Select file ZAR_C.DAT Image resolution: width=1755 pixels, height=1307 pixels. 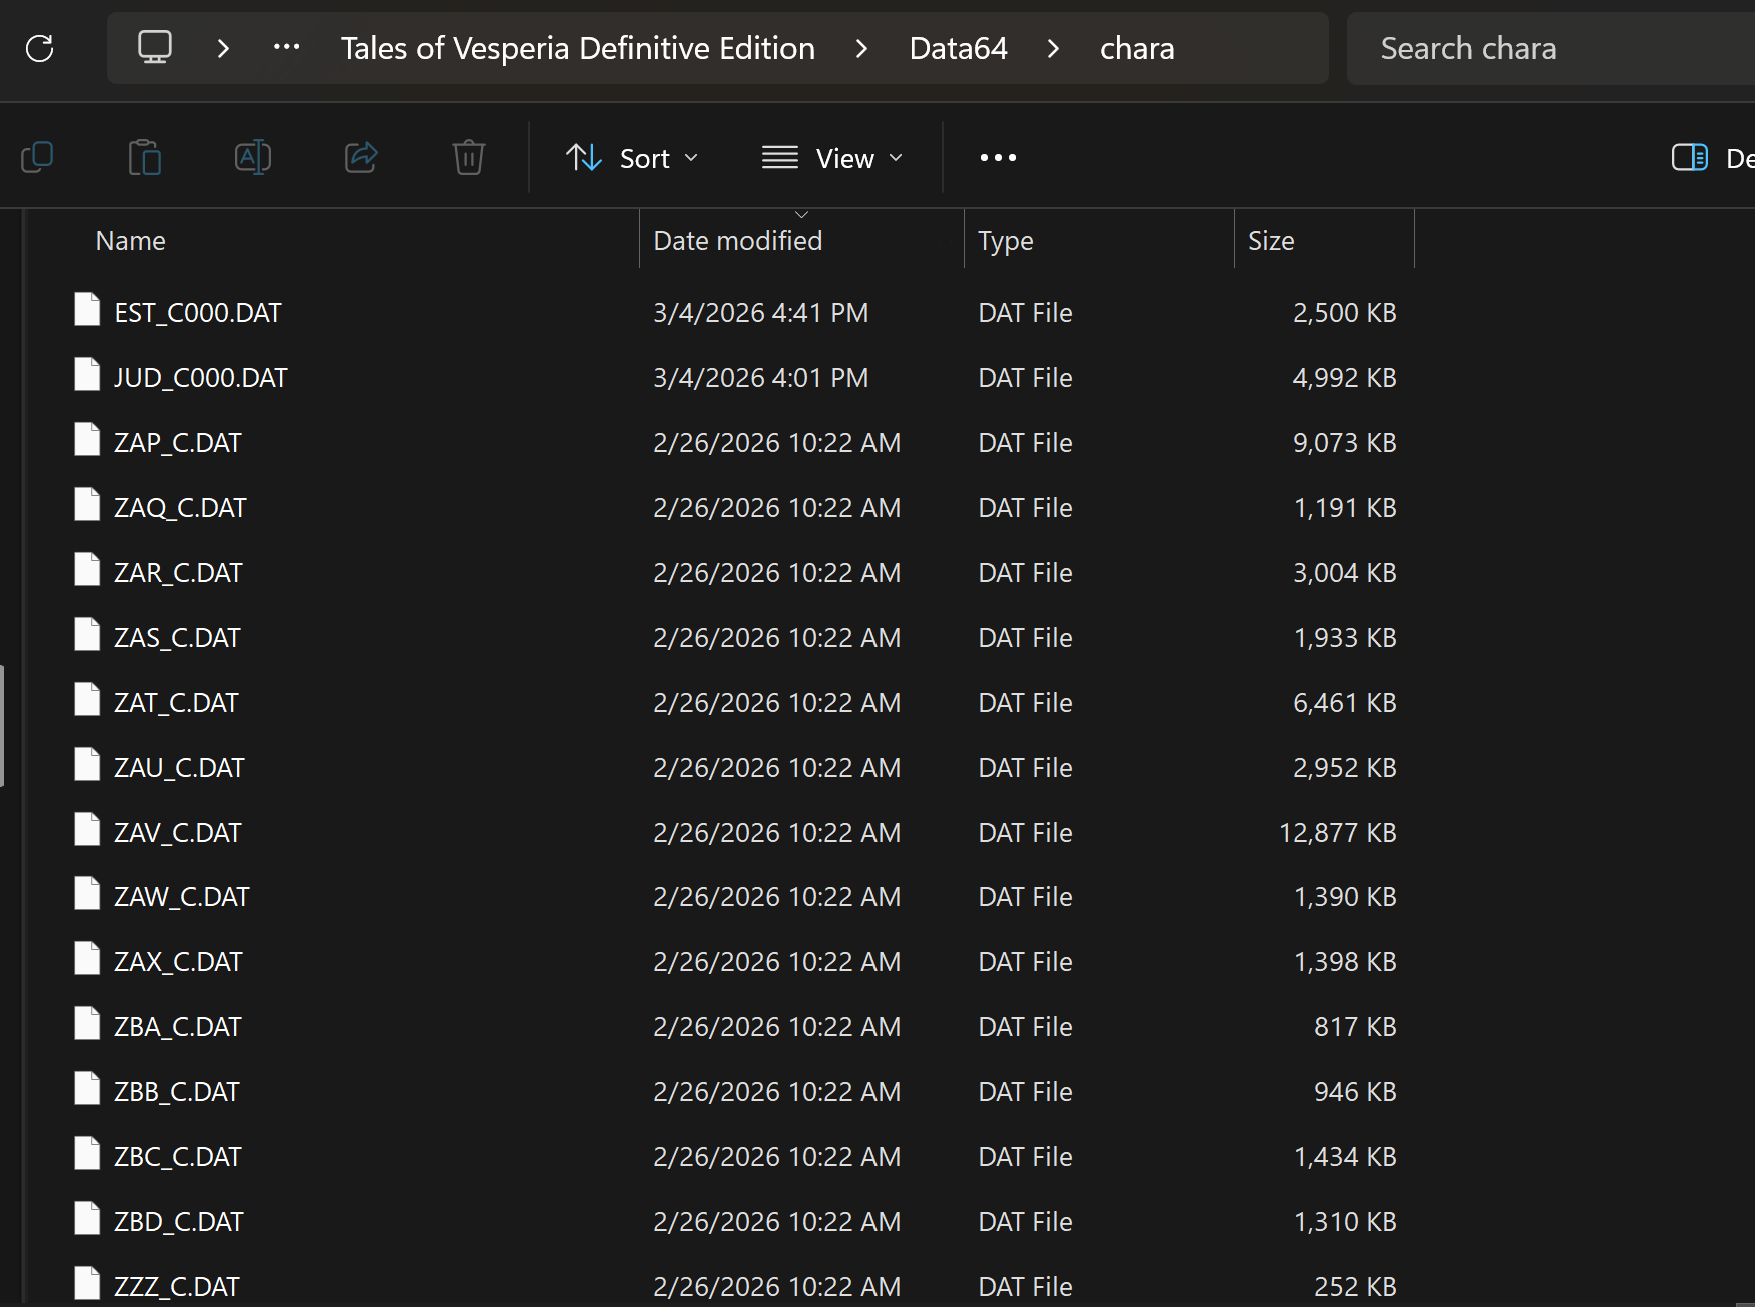pyautogui.click(x=178, y=573)
